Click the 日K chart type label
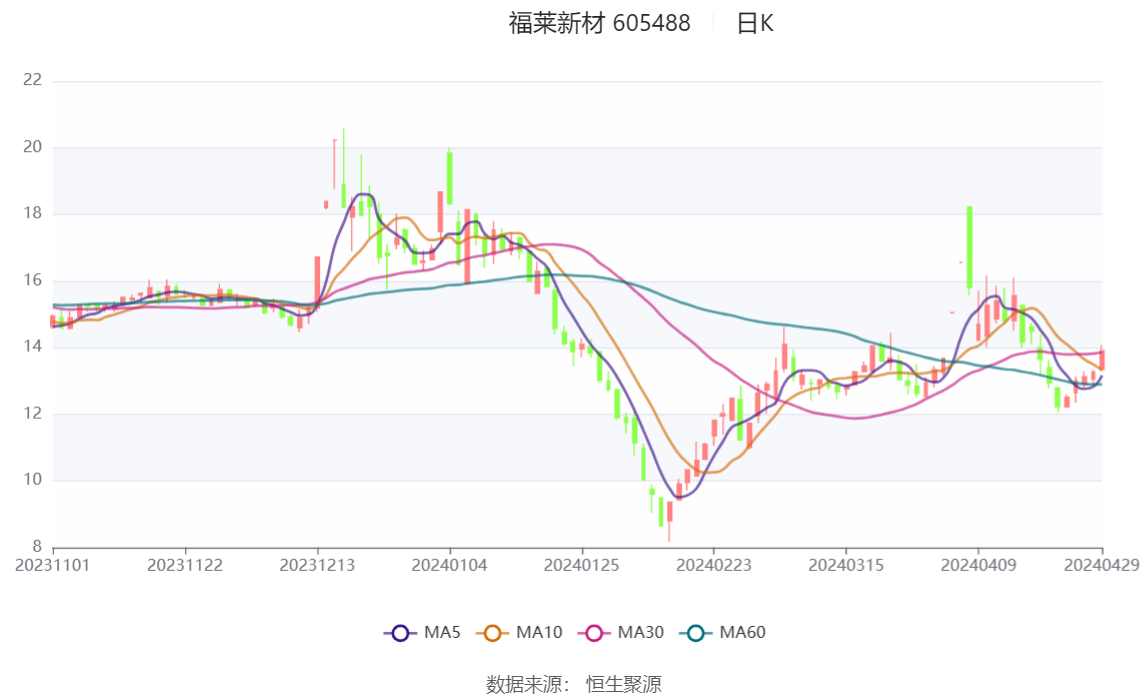This screenshot has height=699, width=1148. pyautogui.click(x=755, y=23)
